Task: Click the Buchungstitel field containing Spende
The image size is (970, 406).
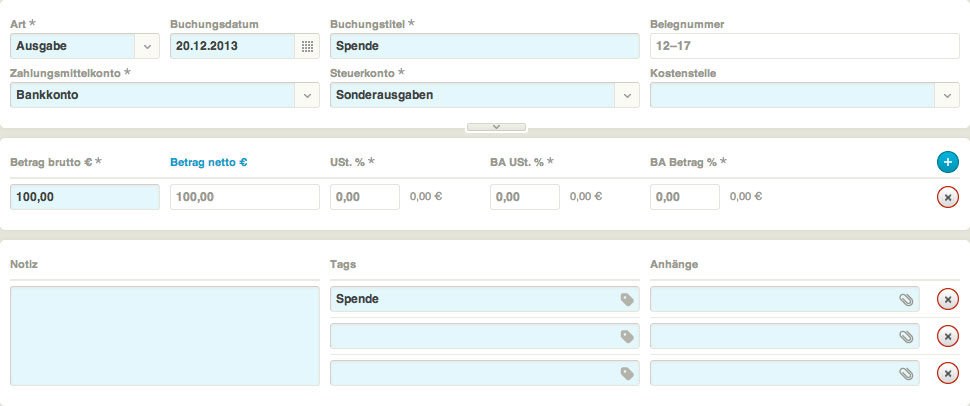Action: [x=485, y=46]
